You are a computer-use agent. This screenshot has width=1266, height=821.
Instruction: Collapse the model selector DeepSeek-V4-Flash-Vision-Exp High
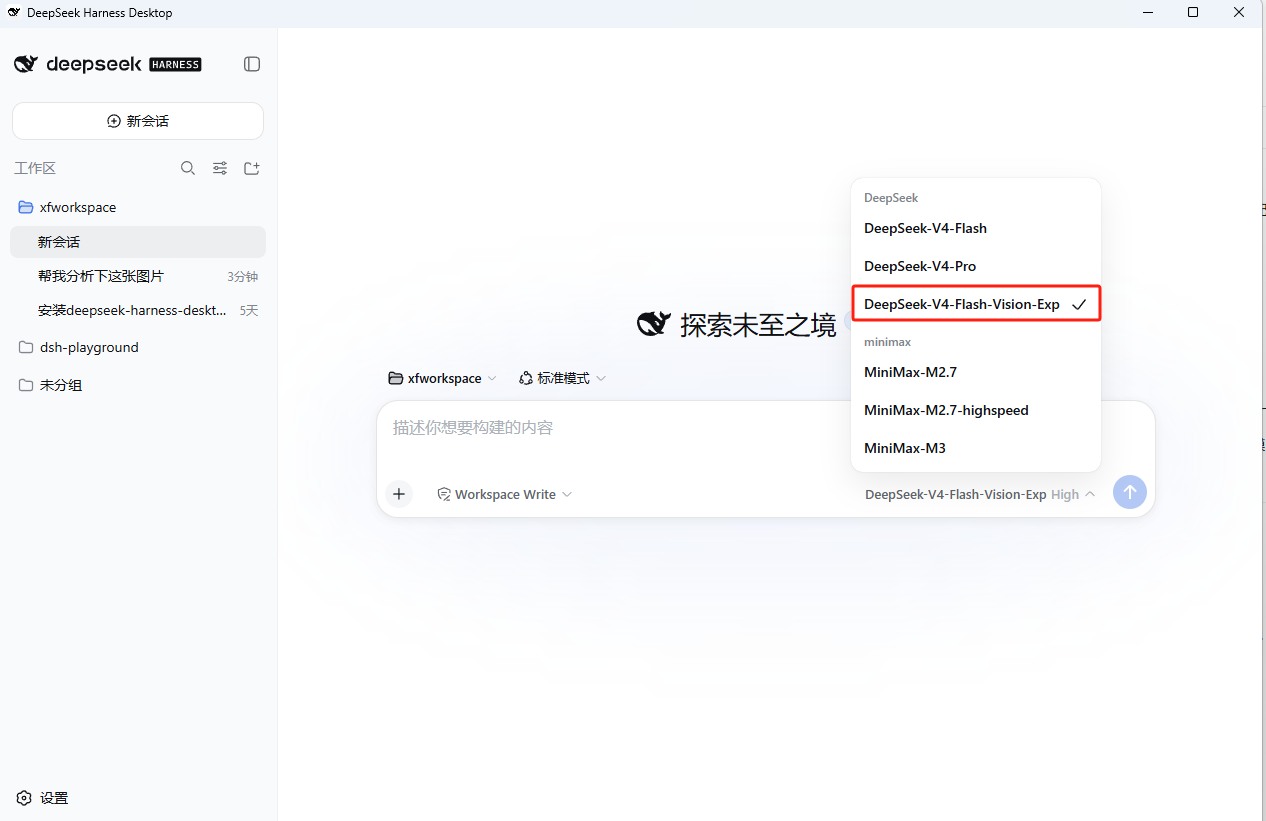click(x=979, y=494)
